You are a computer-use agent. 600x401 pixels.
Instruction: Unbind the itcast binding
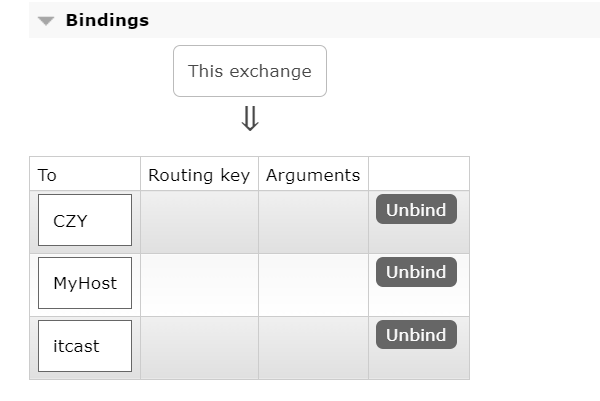[416, 335]
